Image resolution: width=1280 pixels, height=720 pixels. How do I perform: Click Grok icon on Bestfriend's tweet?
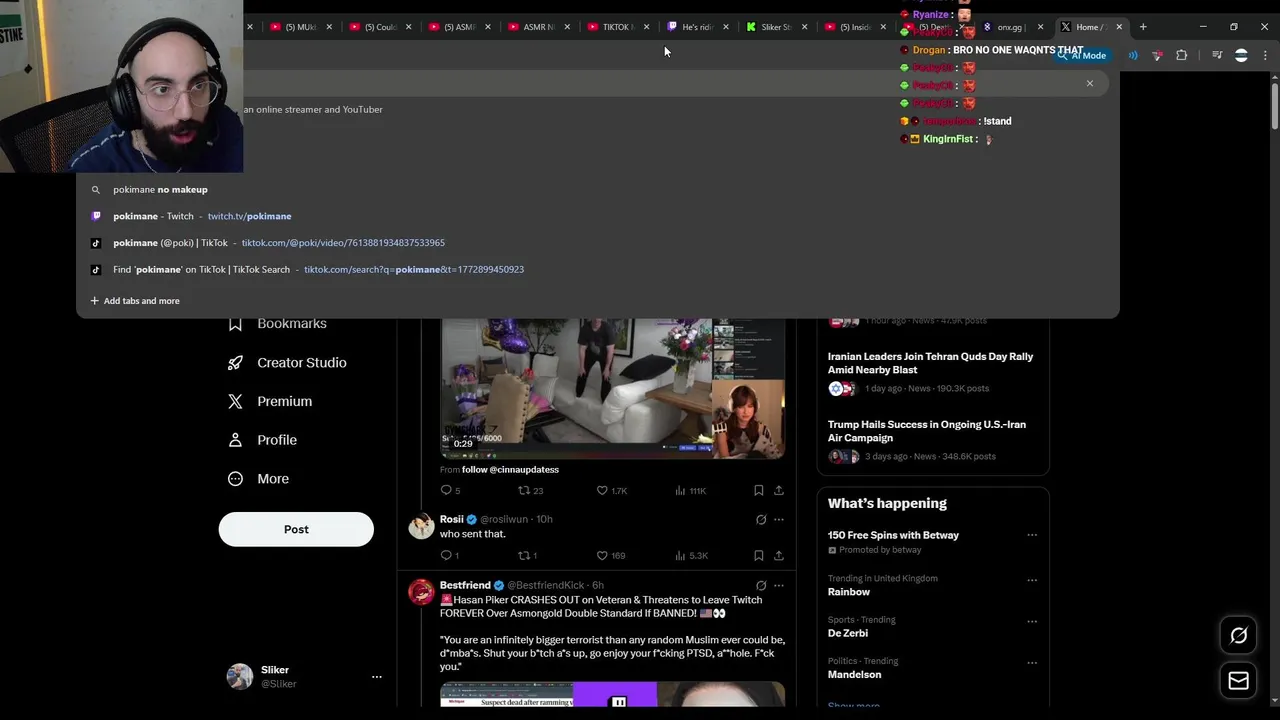761,586
